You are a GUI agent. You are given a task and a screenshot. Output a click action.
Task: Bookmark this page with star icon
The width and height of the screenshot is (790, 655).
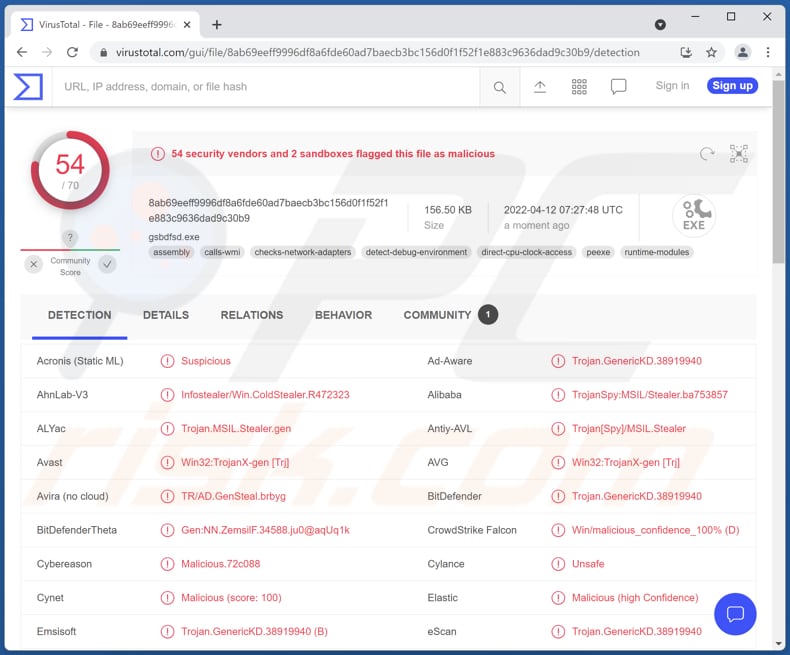711,52
